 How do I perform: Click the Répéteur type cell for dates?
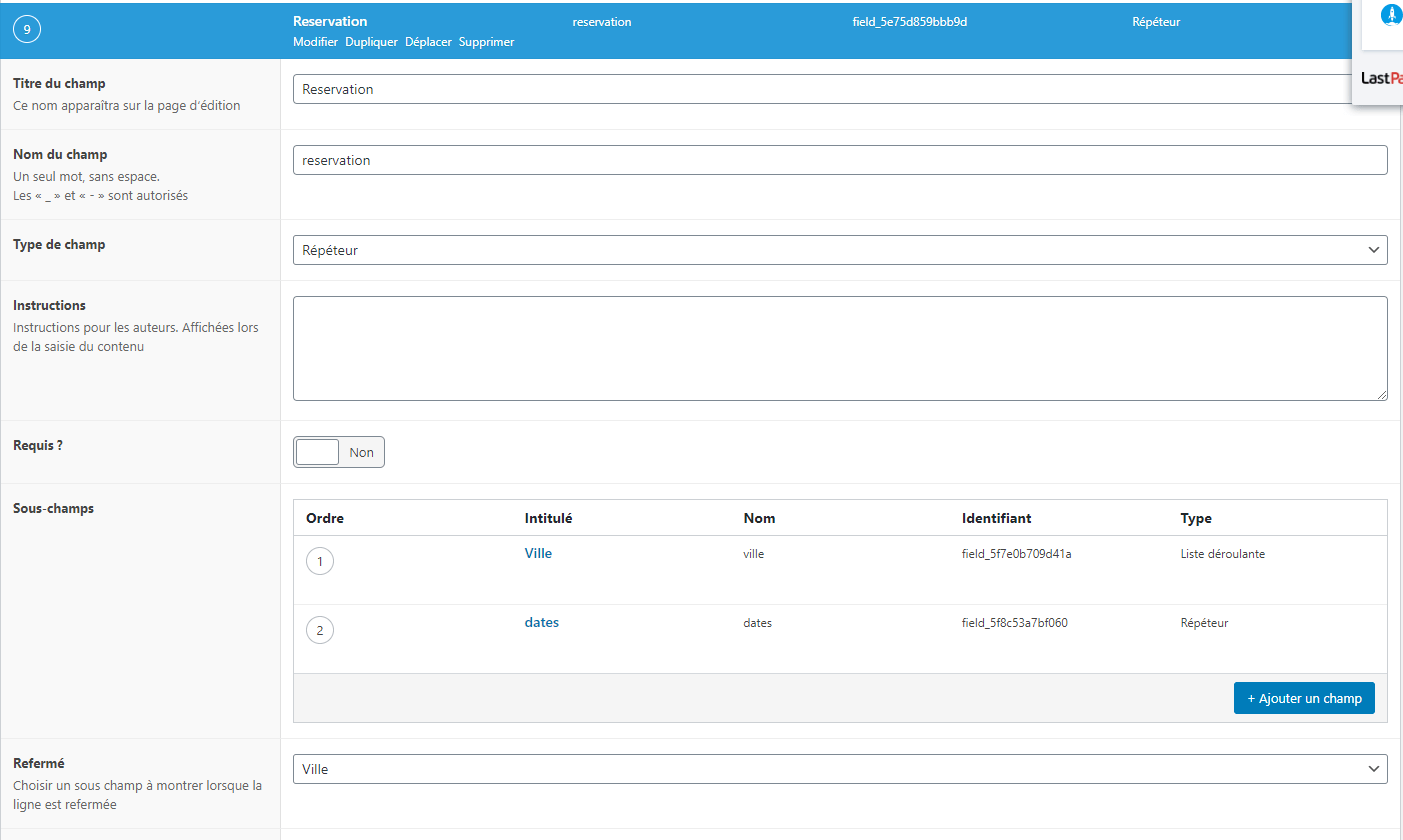click(x=1204, y=623)
